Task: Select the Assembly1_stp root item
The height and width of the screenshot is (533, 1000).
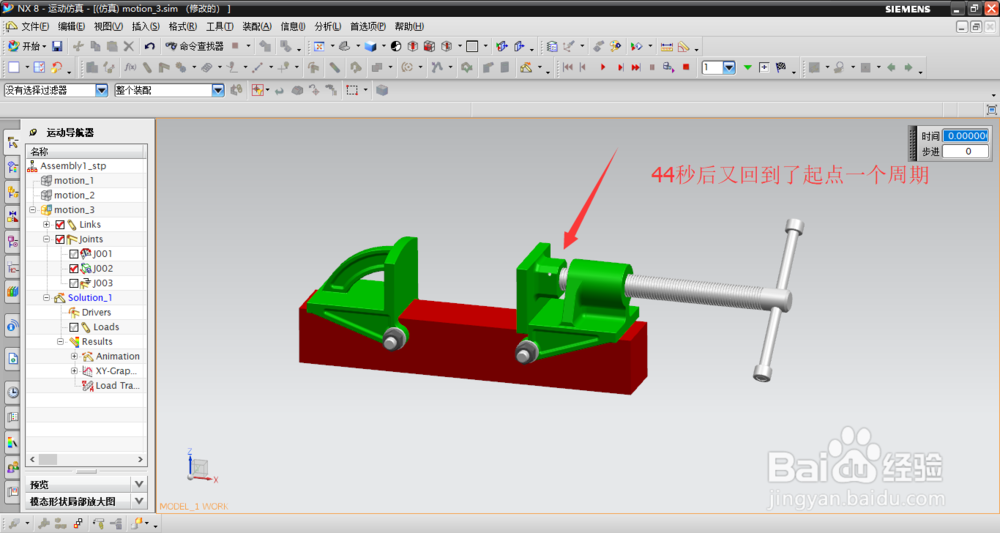Action: coord(73,166)
